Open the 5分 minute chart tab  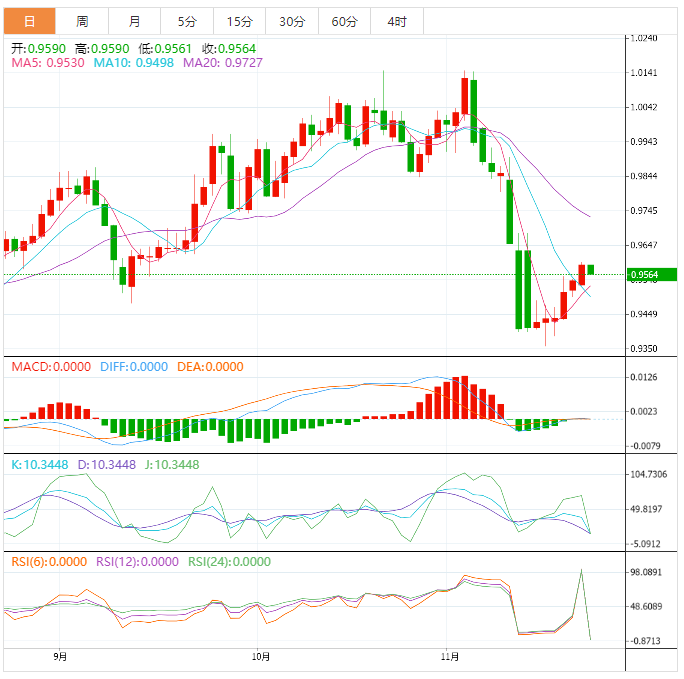[x=187, y=21]
